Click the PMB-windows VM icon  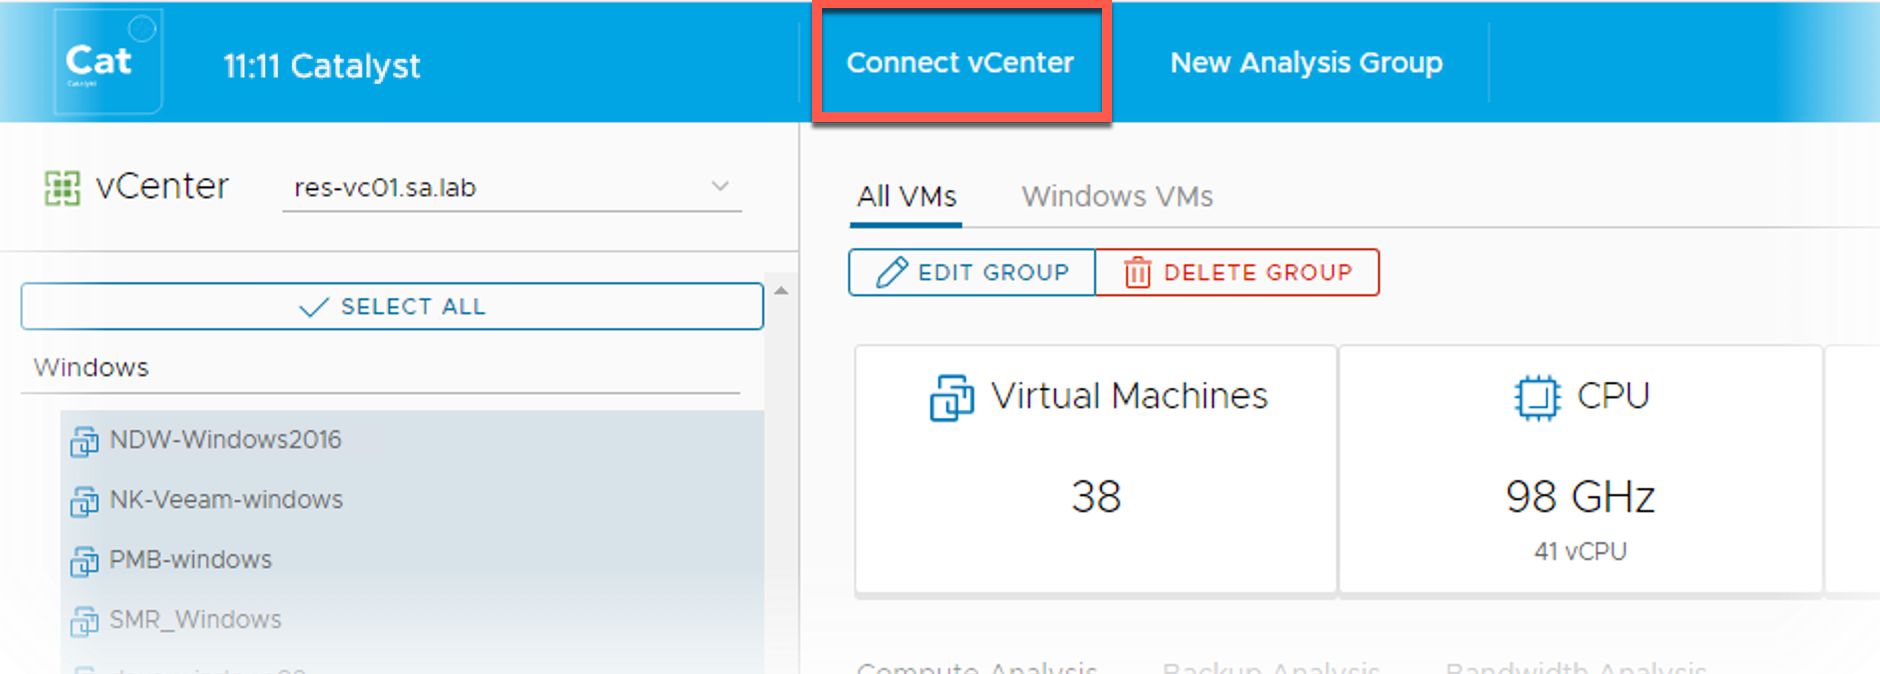84,561
